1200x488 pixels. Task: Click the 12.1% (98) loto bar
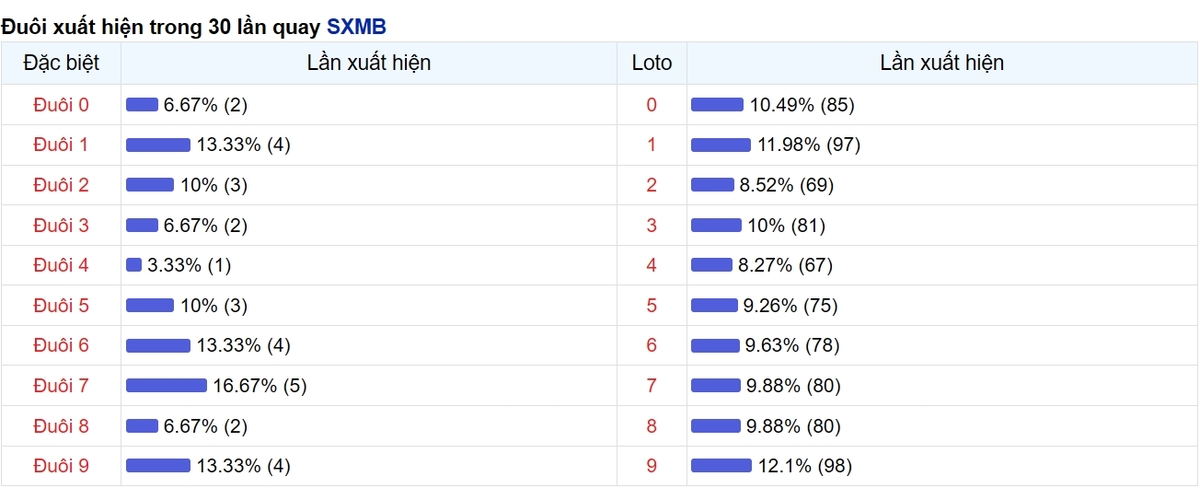tap(721, 465)
